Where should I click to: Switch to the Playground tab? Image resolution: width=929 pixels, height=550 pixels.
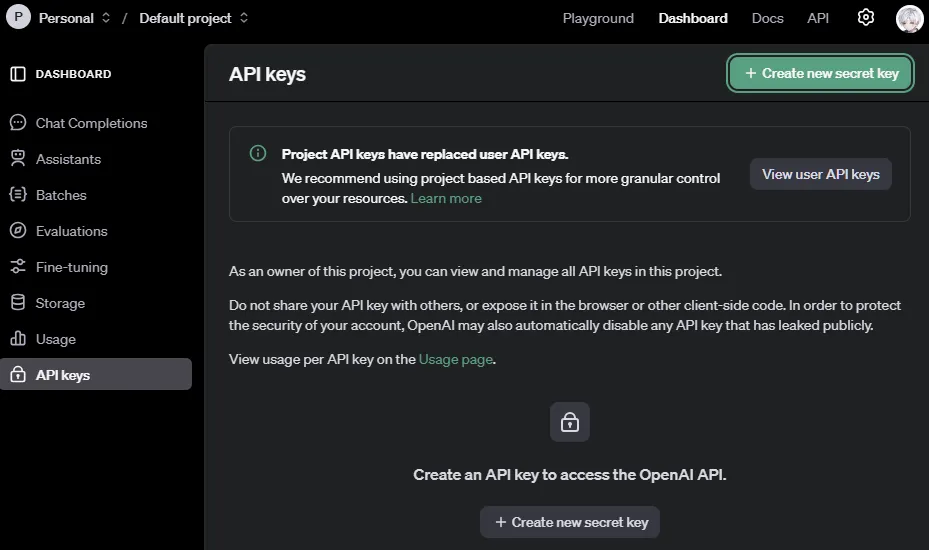click(598, 18)
